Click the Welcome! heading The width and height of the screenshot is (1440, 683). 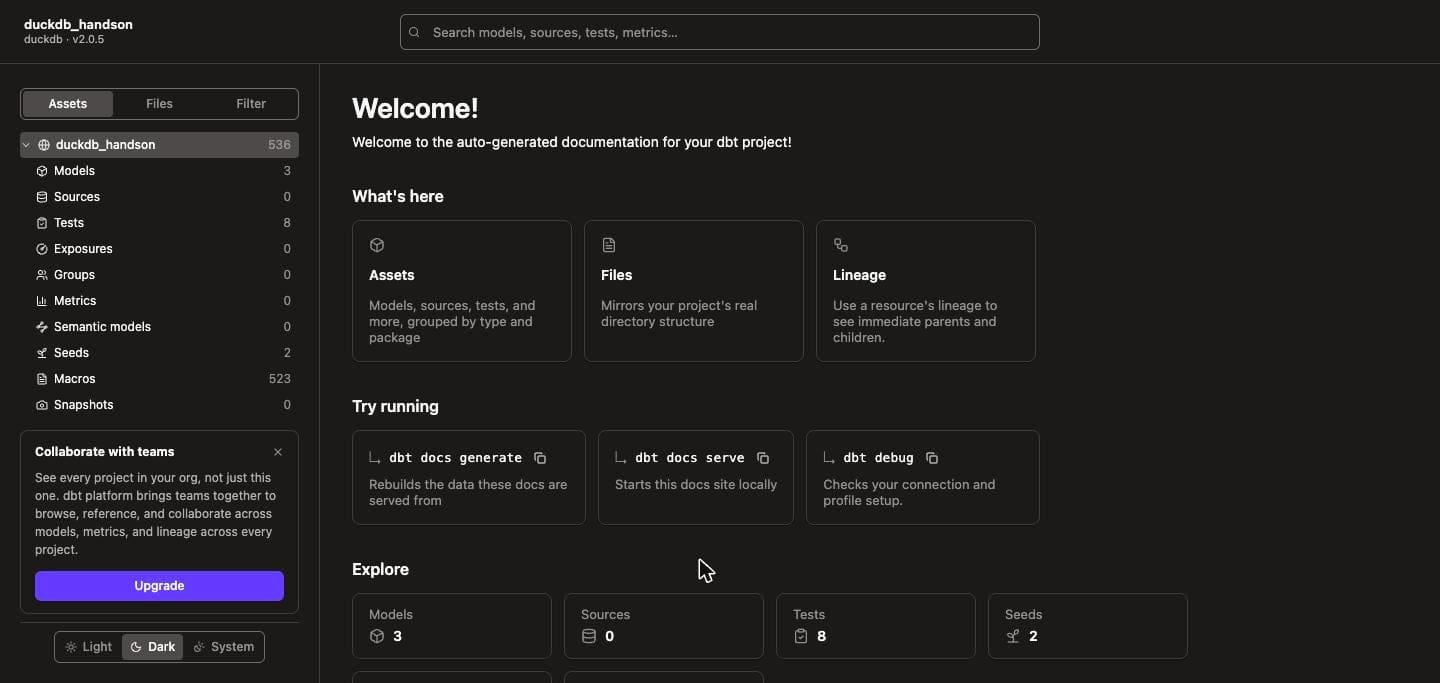click(x=415, y=108)
